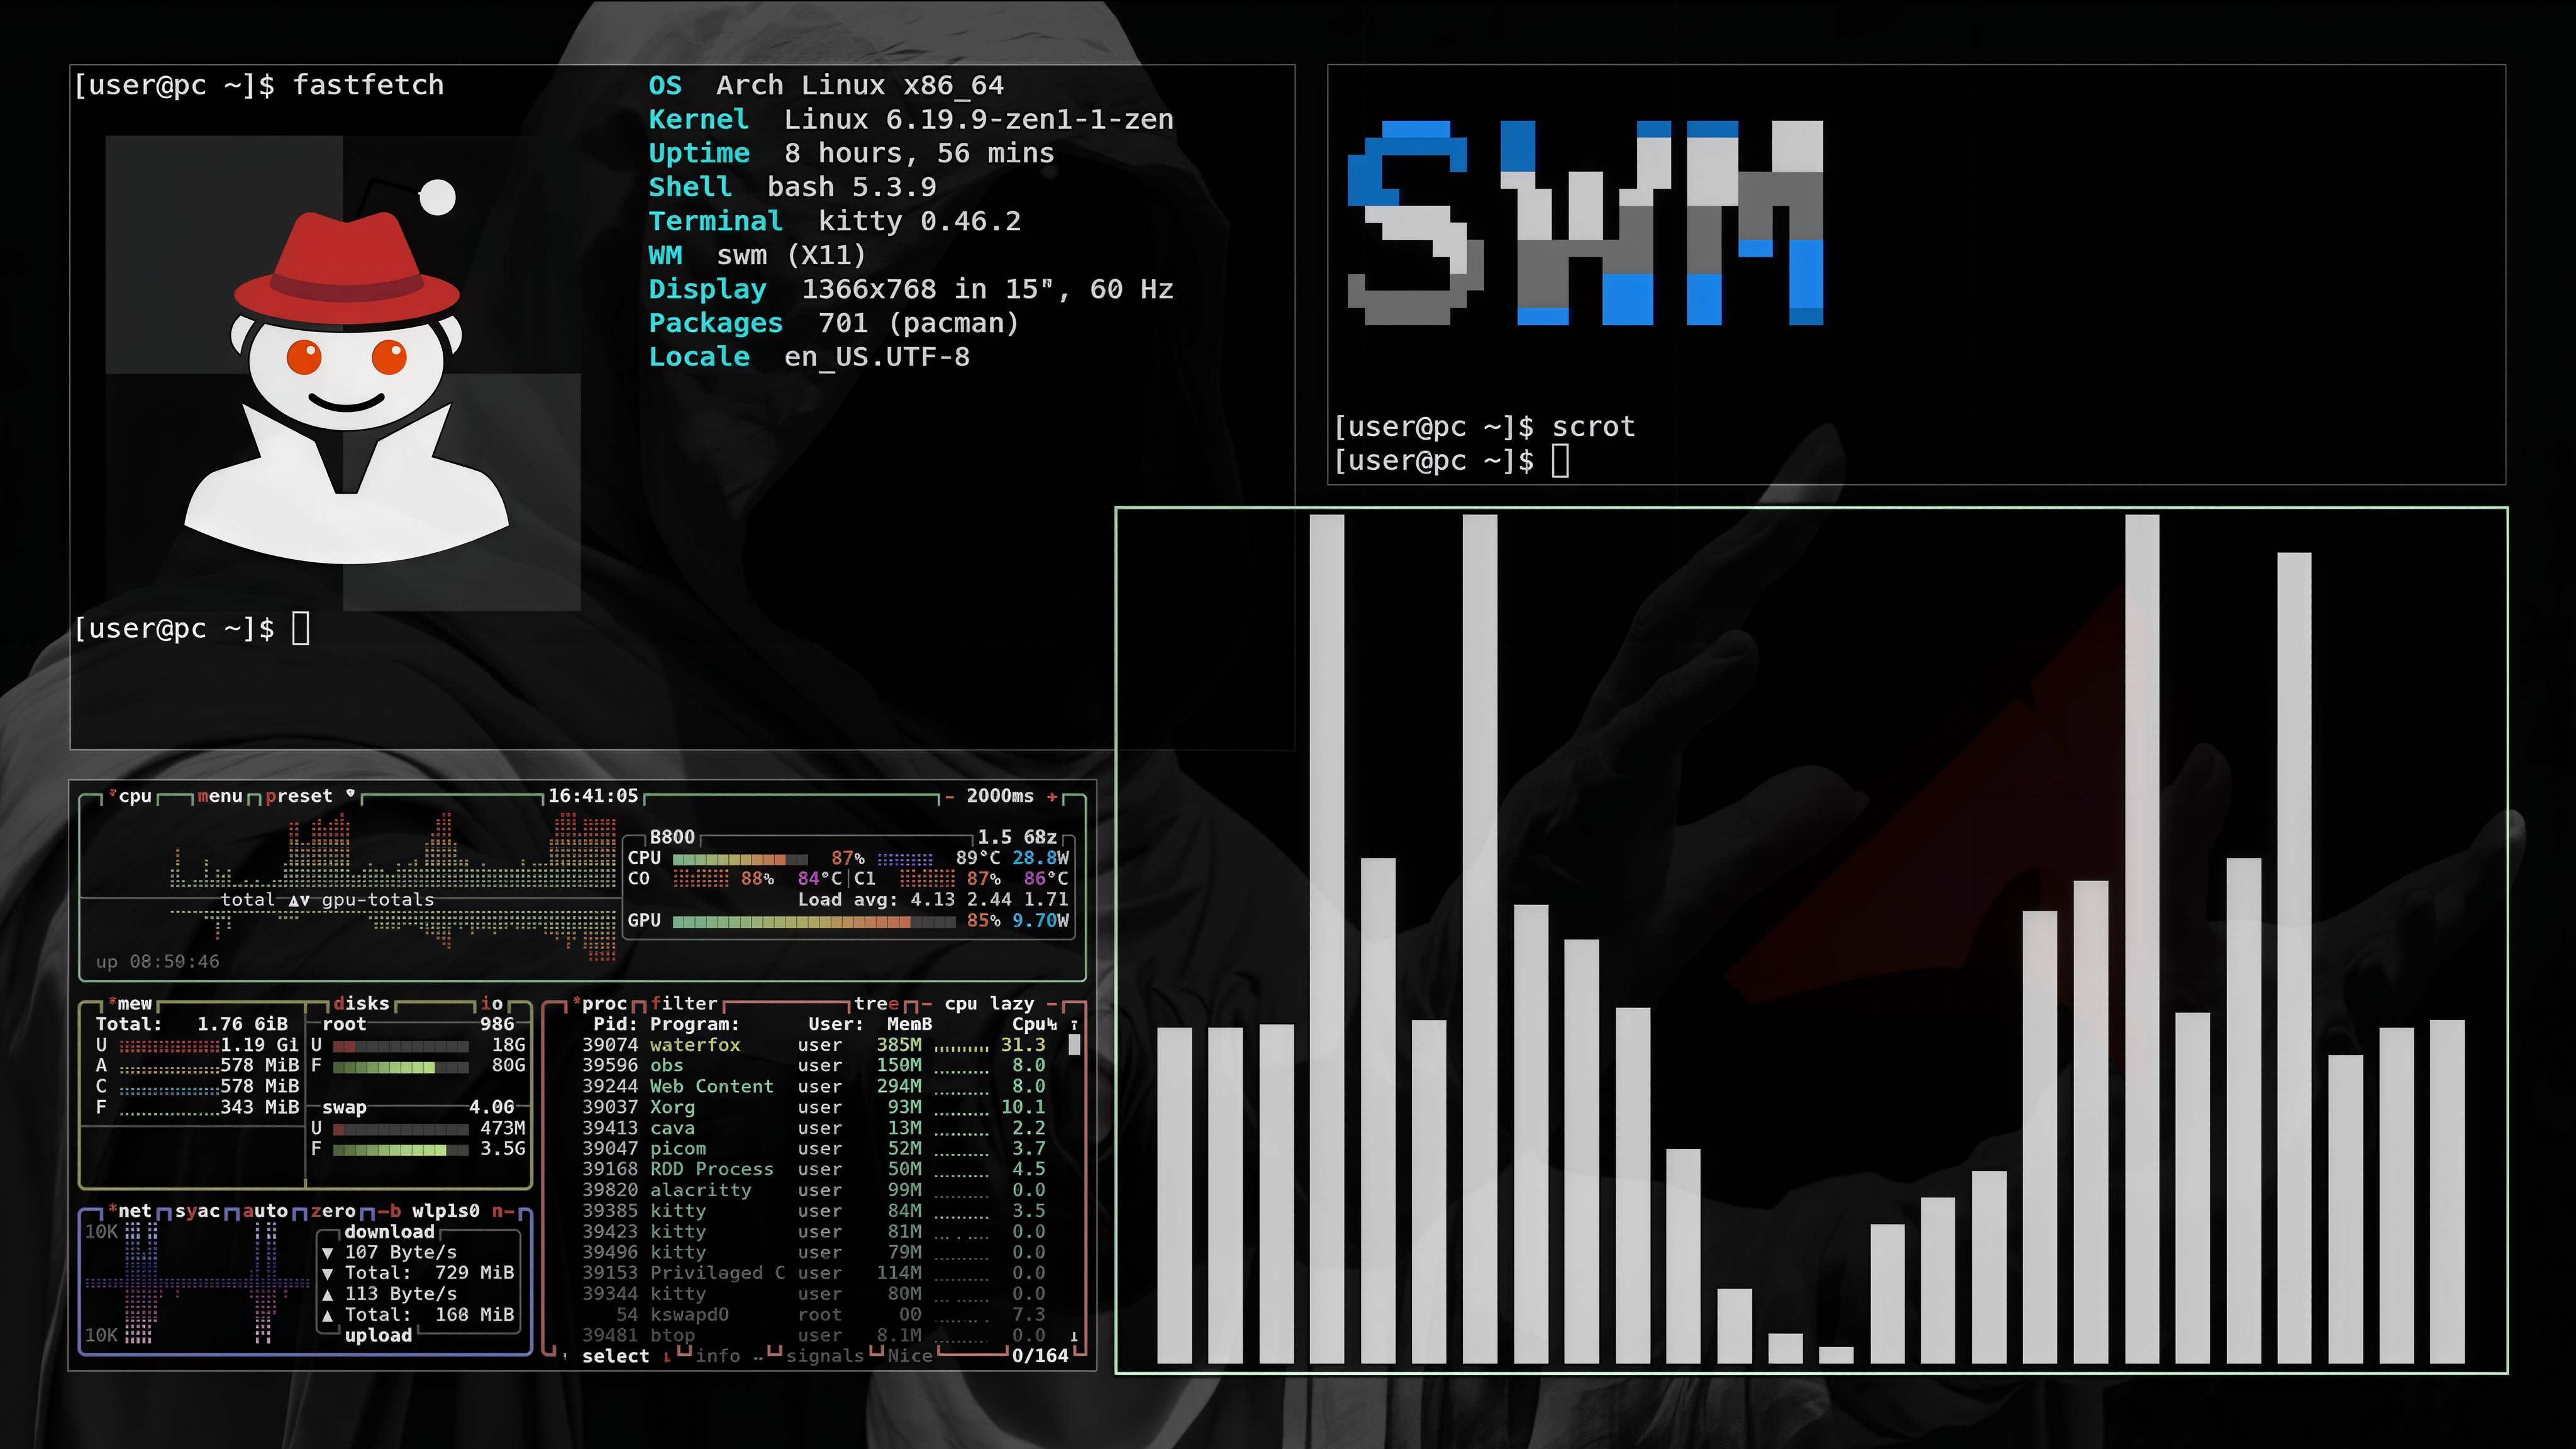Select the waterfox process row

(x=695, y=1045)
